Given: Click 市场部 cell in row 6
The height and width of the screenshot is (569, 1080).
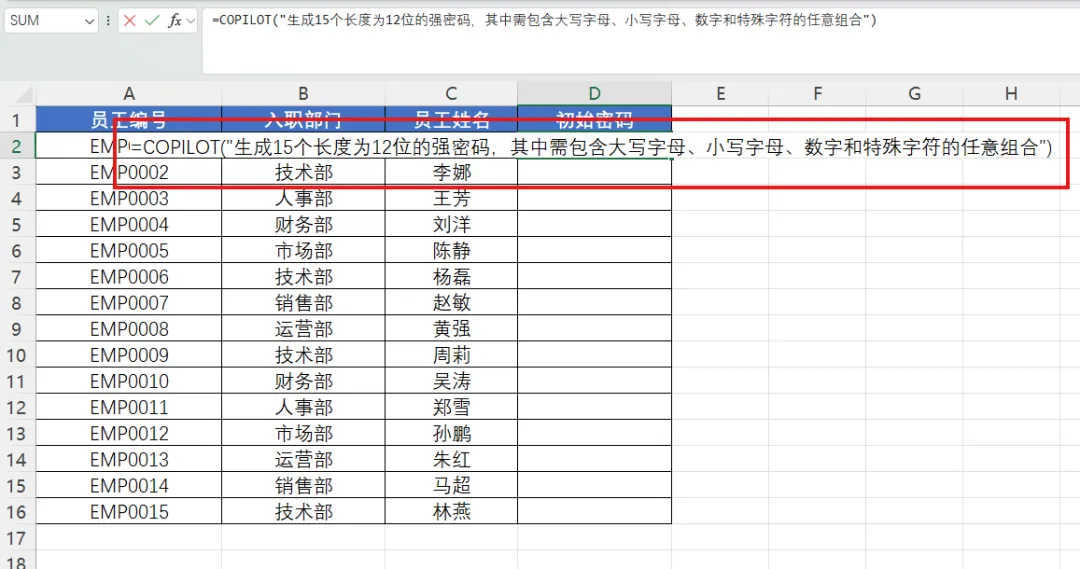Looking at the screenshot, I should (x=303, y=251).
